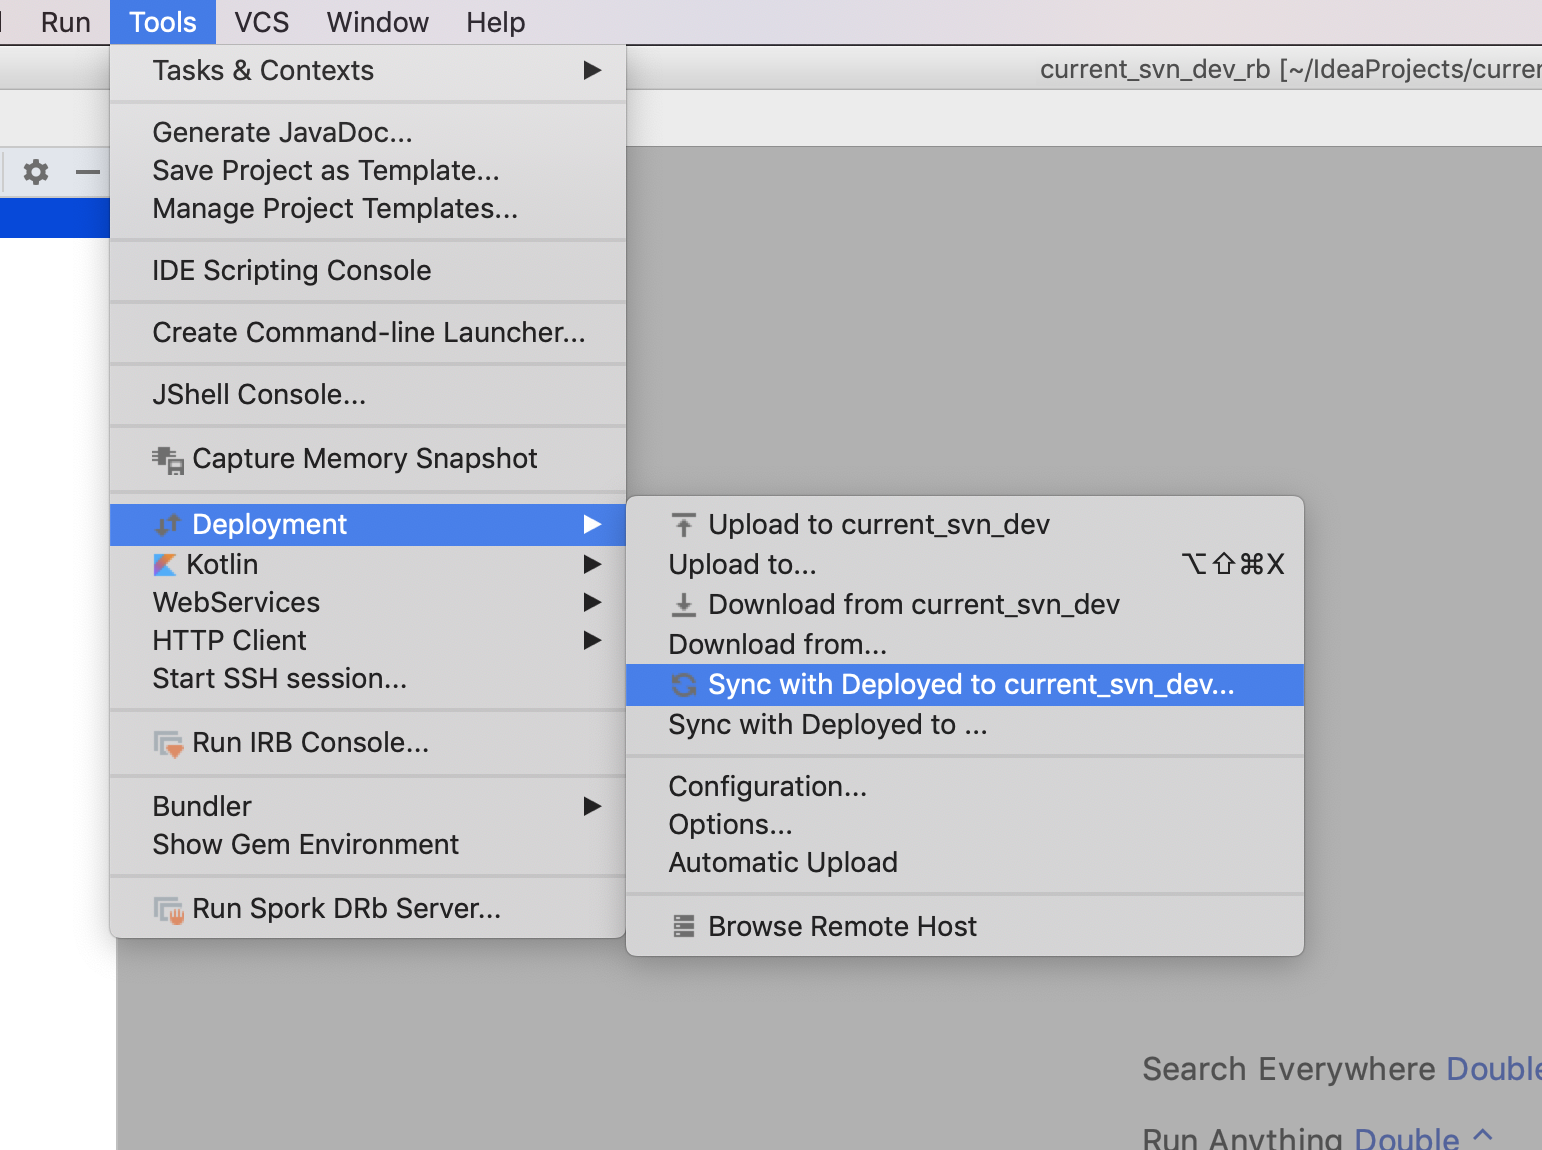Select Upload to current_svn_dev
Image resolution: width=1542 pixels, height=1150 pixels.
click(x=965, y=524)
